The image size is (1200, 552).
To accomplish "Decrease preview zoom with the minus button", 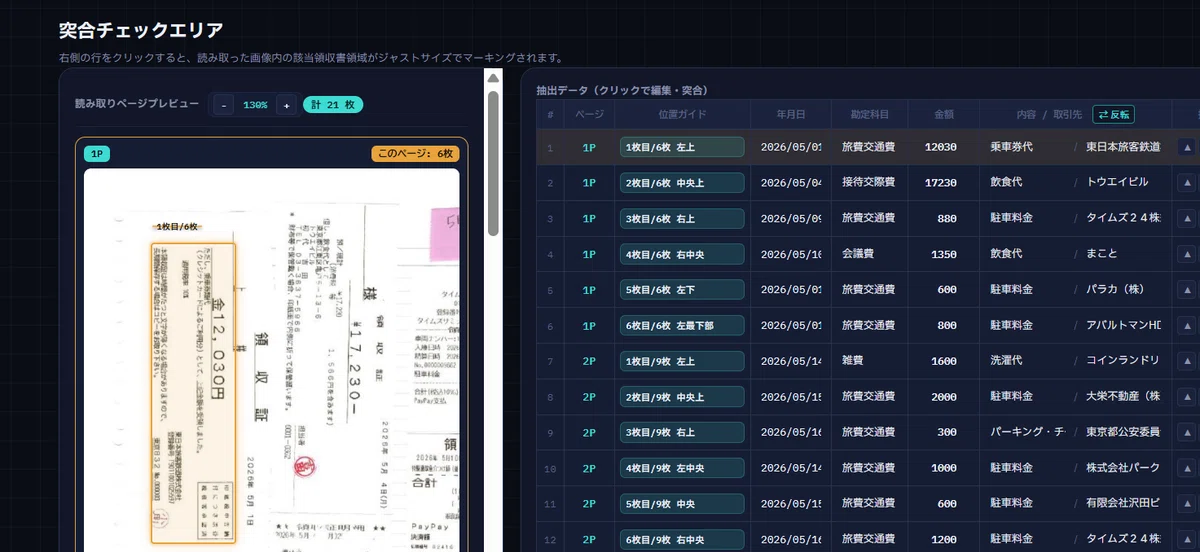I will coord(223,105).
